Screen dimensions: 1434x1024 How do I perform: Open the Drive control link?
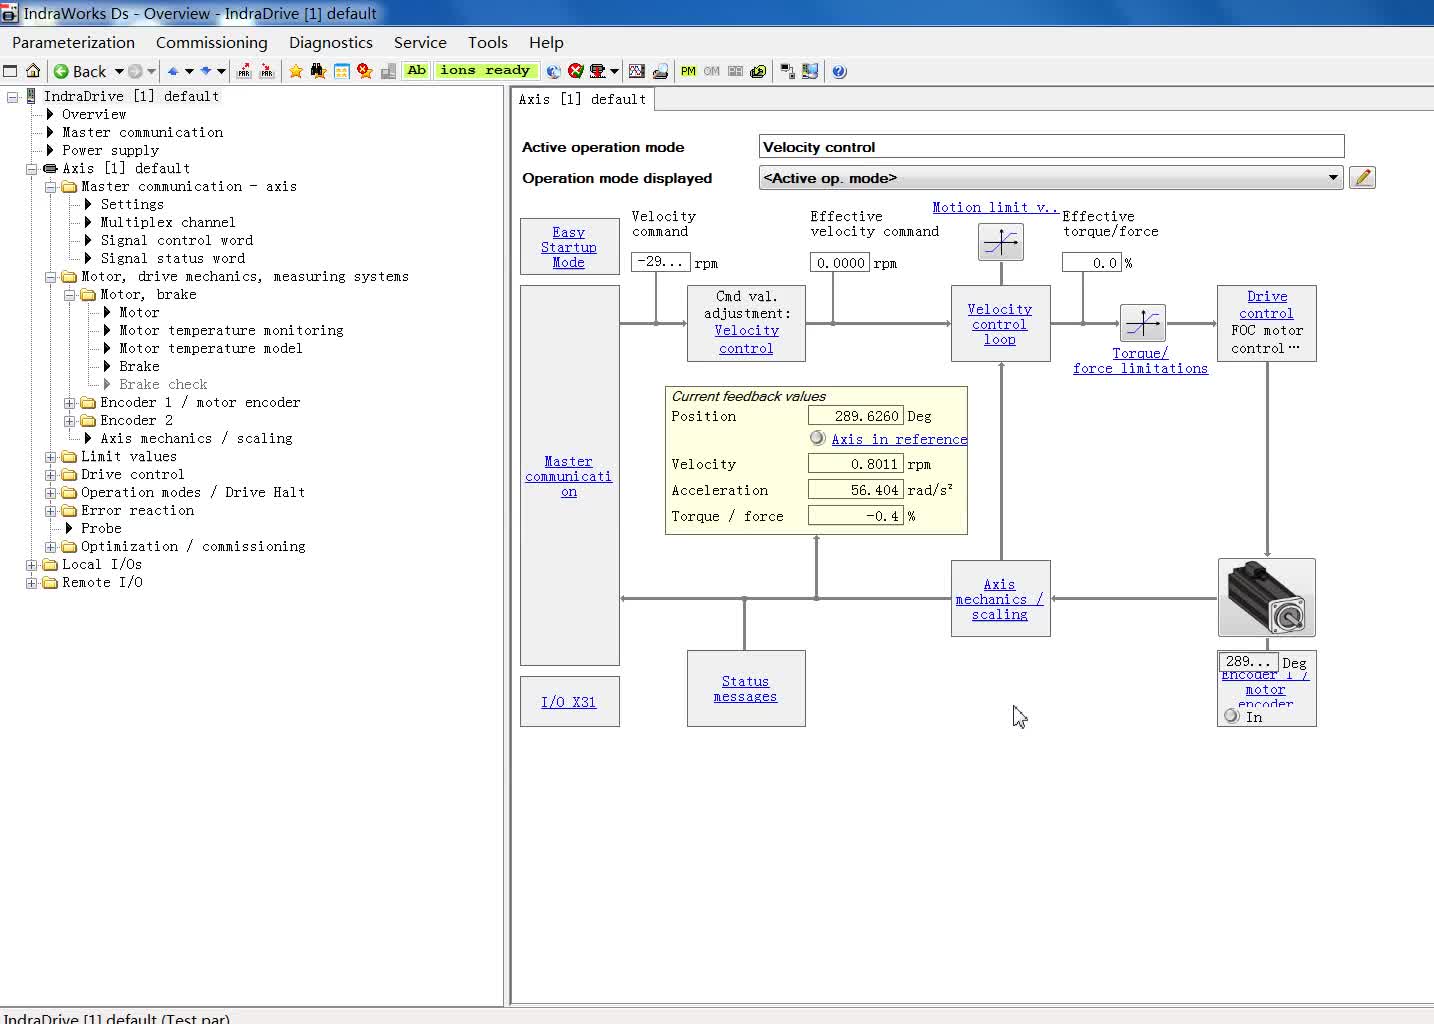coord(1267,305)
